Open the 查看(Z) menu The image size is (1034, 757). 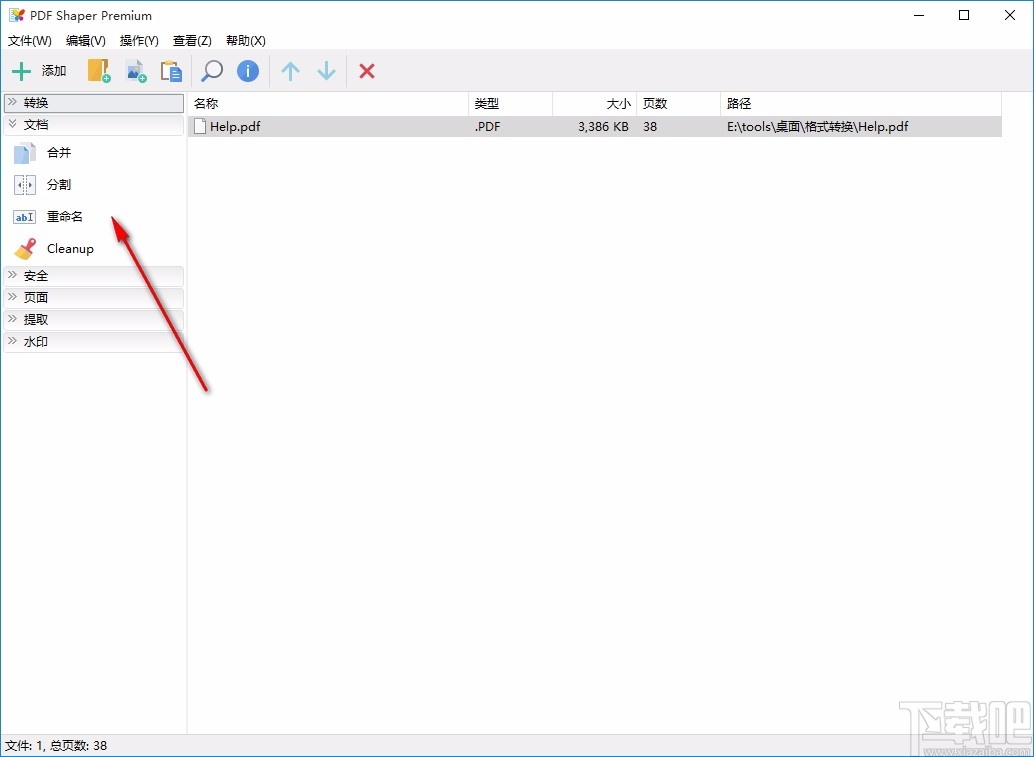pyautogui.click(x=192, y=41)
